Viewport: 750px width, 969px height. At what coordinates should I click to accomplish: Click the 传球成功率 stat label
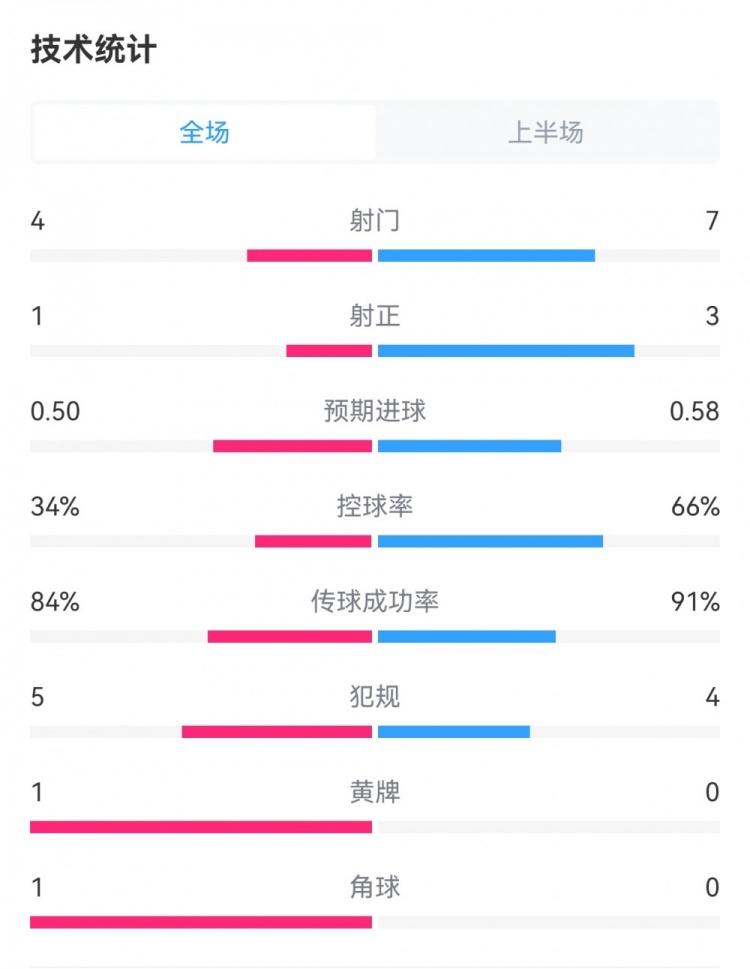coord(375,602)
